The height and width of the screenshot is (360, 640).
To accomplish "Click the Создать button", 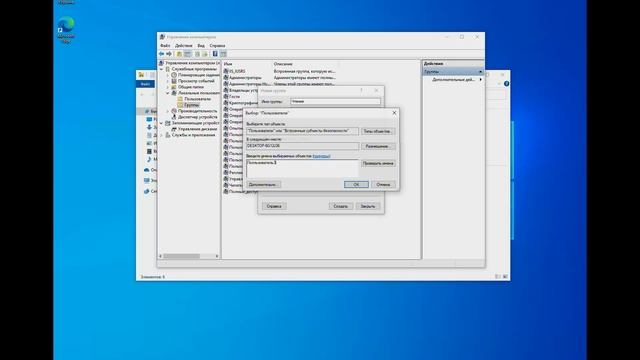I will click(x=341, y=206).
